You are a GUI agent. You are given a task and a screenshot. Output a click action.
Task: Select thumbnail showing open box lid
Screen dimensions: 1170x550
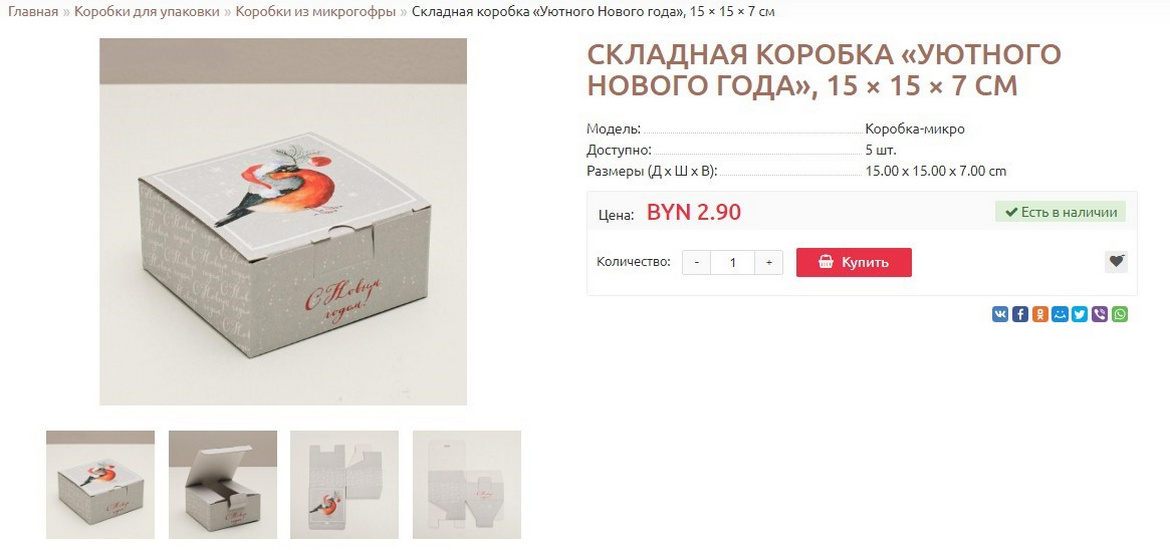coord(223,484)
